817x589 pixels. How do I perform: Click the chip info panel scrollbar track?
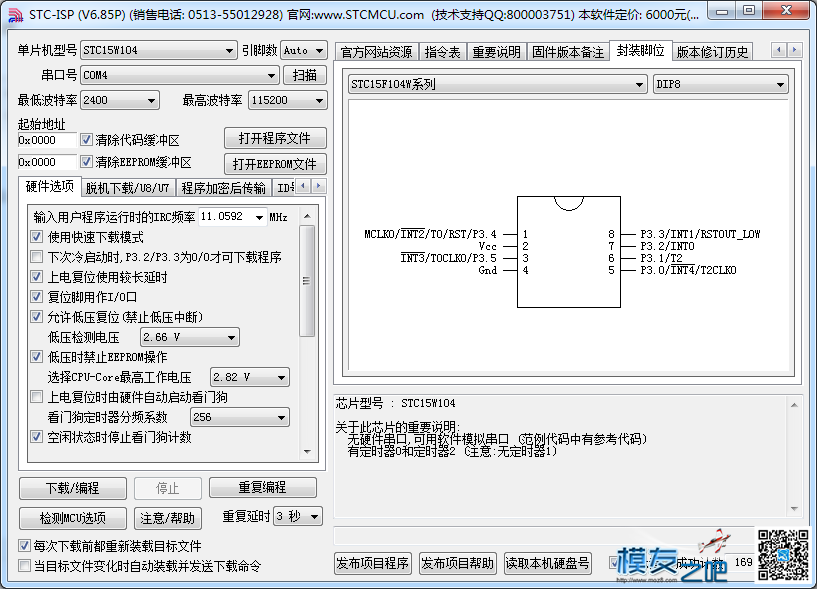[794, 457]
